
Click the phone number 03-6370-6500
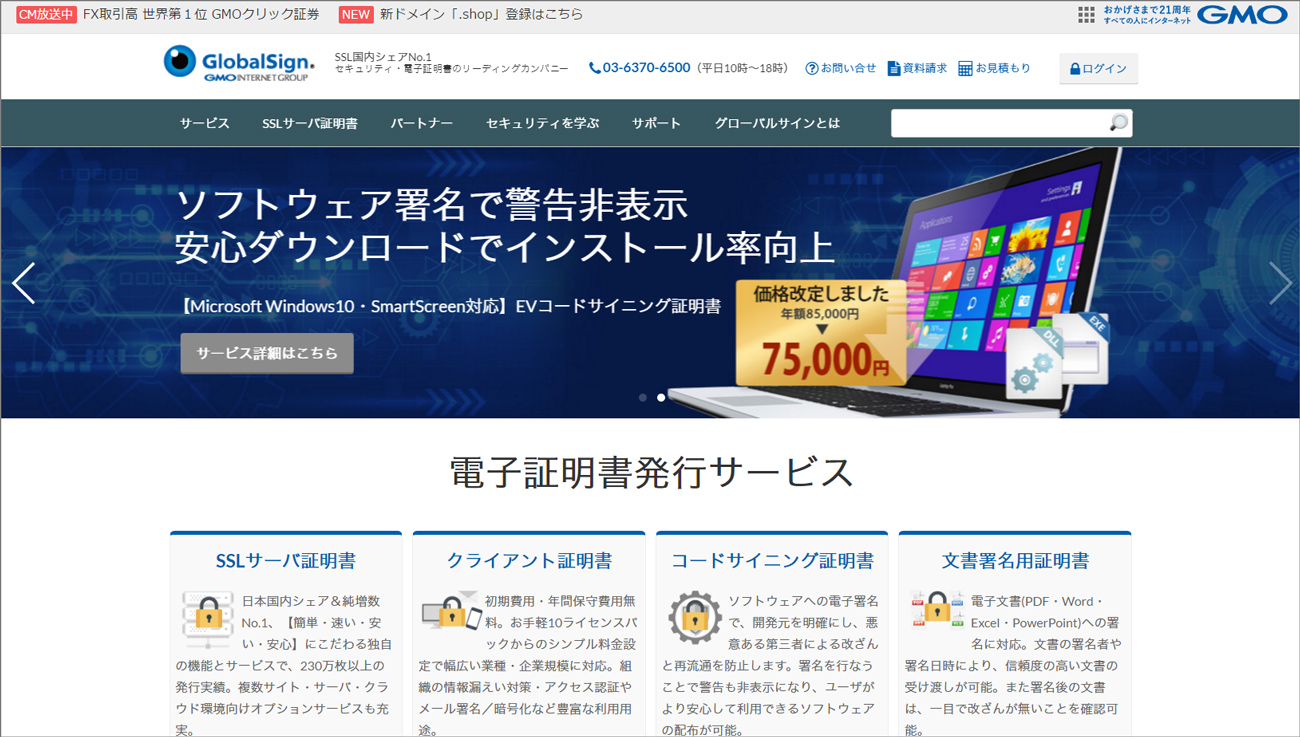[x=646, y=68]
